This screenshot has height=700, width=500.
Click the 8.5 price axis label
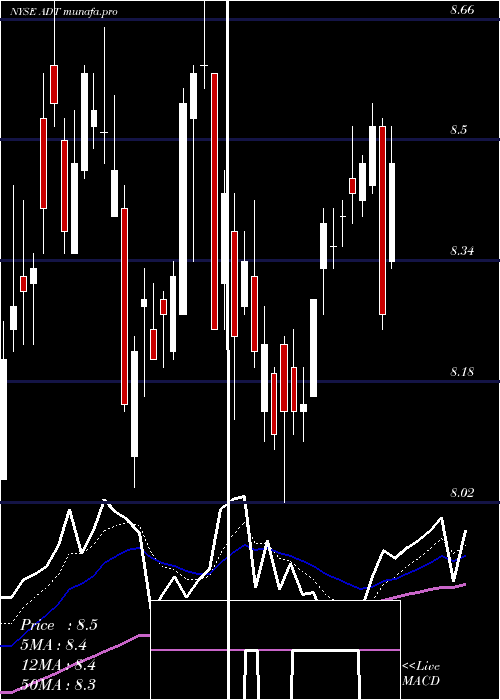point(458,130)
